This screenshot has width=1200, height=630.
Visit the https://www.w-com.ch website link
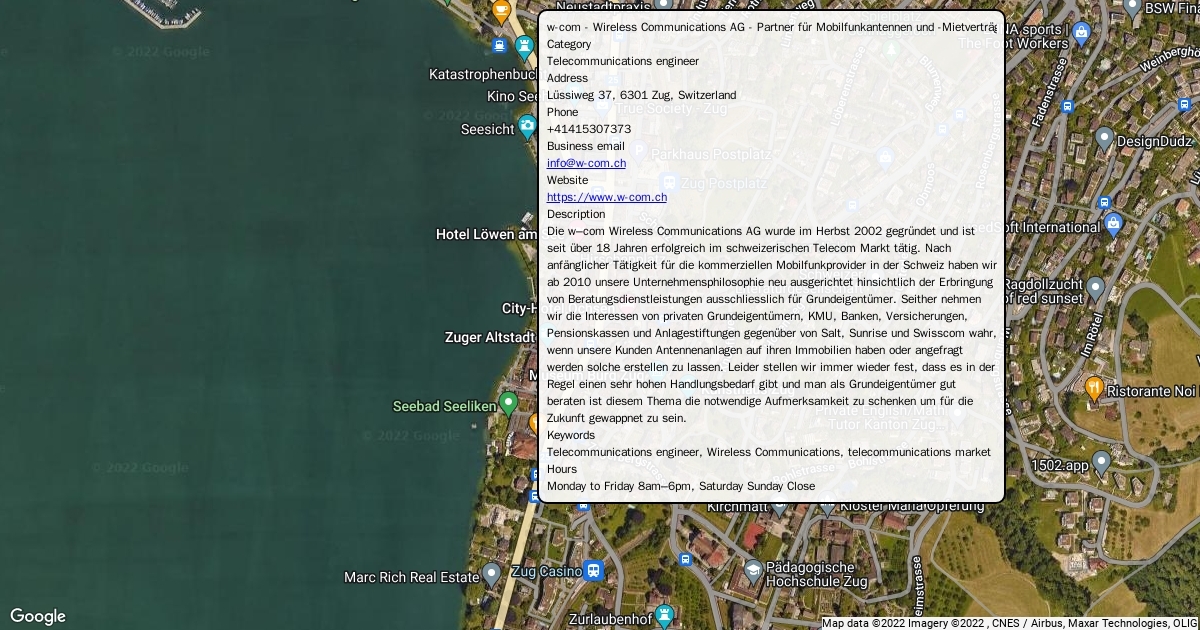(x=606, y=197)
